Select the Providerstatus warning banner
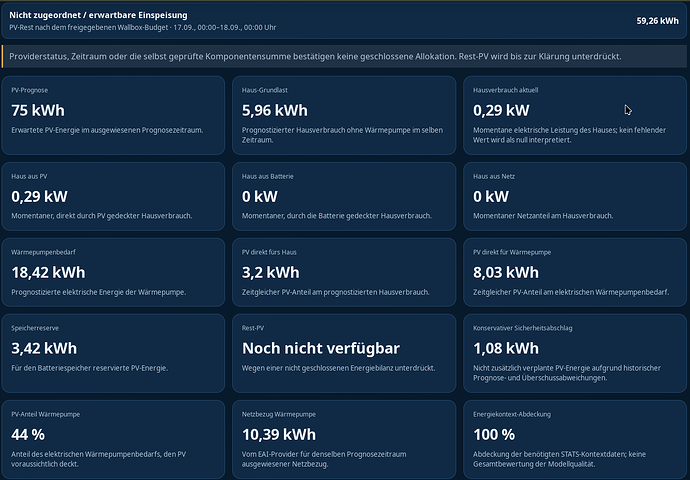This screenshot has width=690, height=480. click(x=344, y=56)
